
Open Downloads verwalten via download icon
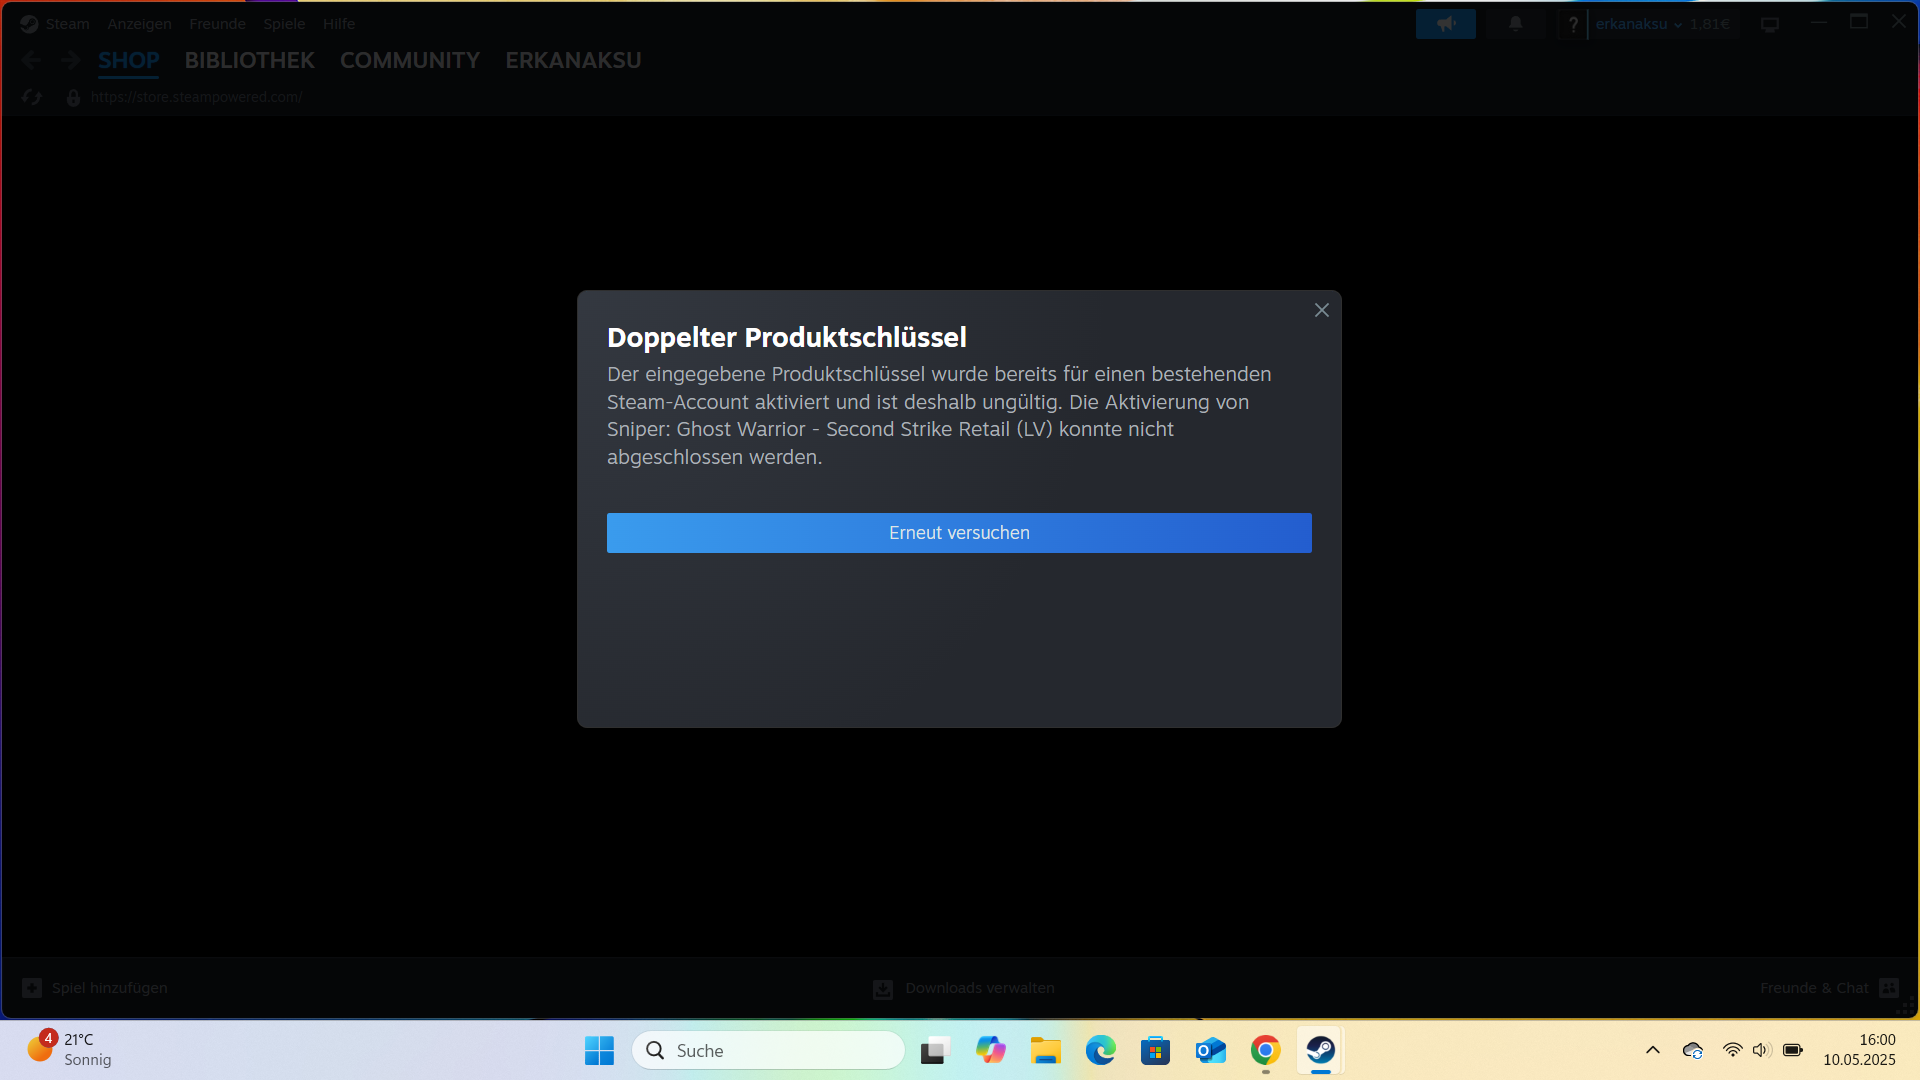coord(882,988)
